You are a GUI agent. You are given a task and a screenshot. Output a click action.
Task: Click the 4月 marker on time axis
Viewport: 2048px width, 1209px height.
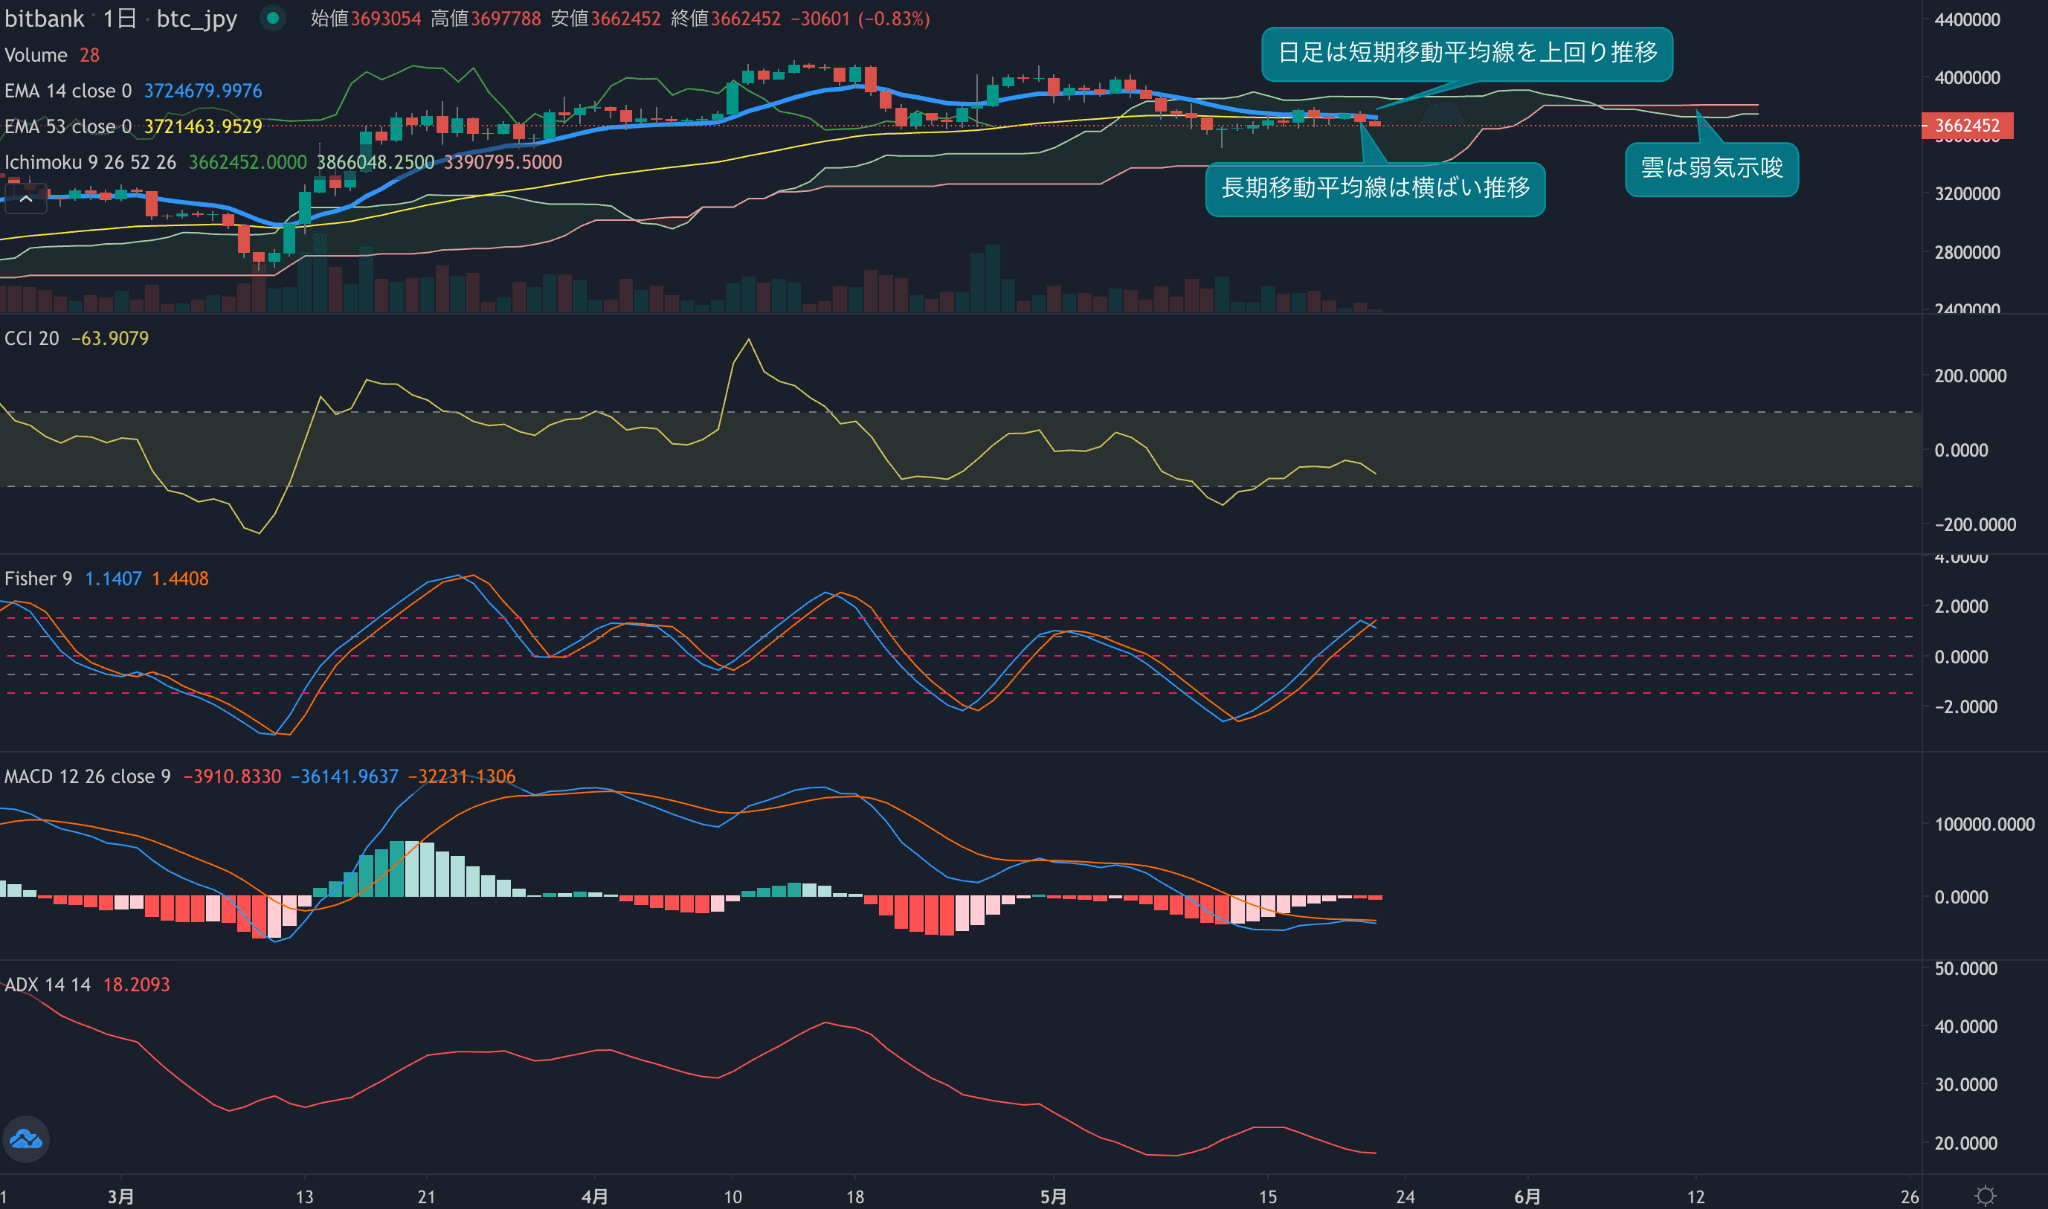click(595, 1197)
